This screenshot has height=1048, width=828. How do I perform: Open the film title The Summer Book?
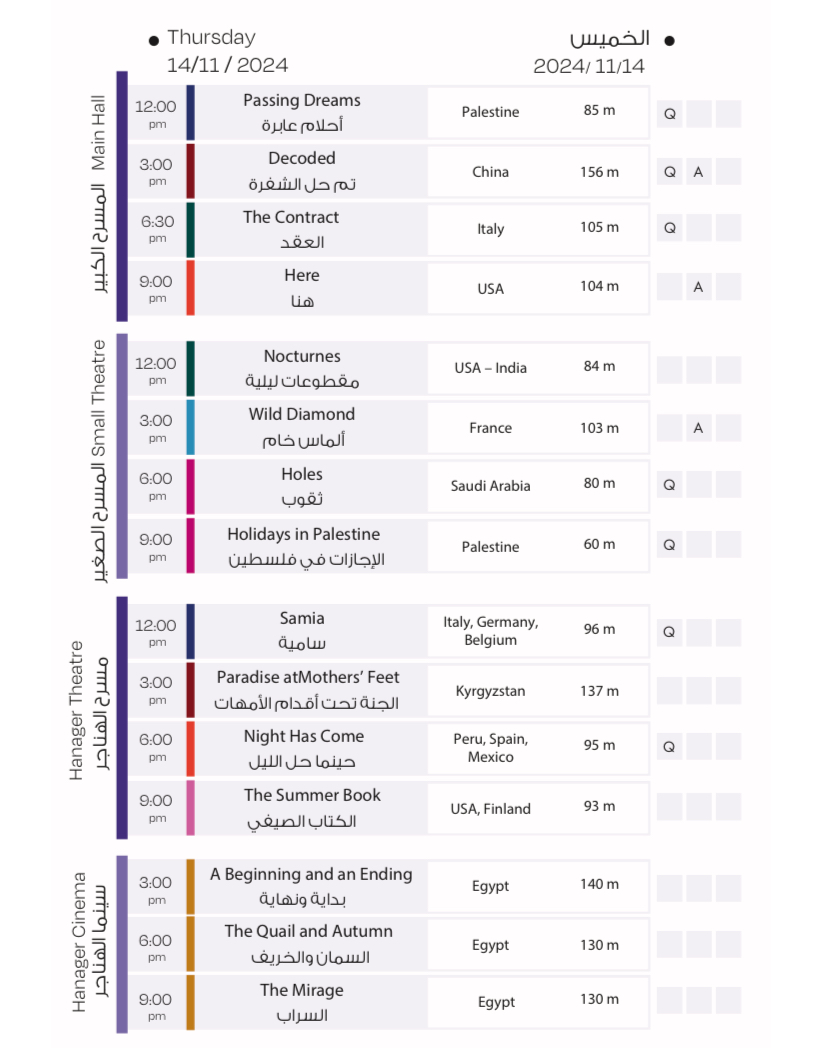312,796
